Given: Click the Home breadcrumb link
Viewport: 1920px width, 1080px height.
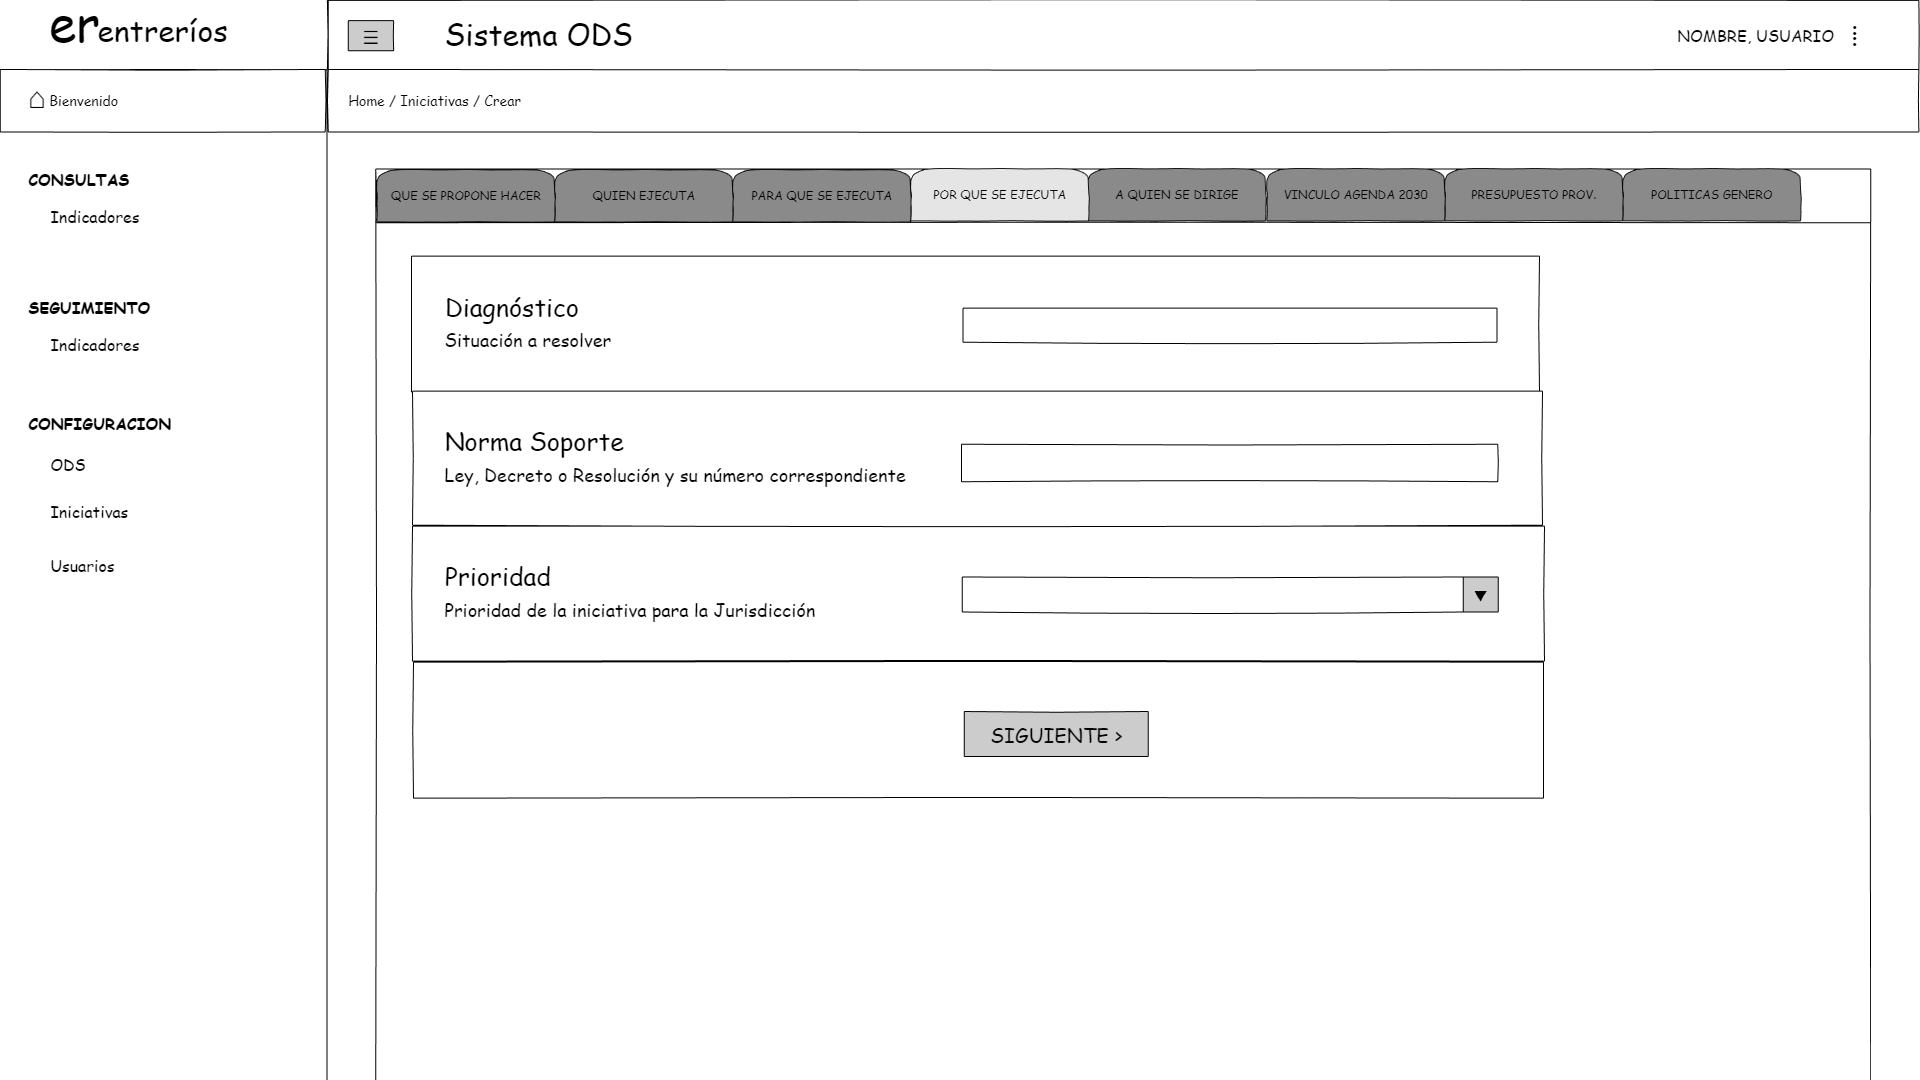Looking at the screenshot, I should [366, 101].
